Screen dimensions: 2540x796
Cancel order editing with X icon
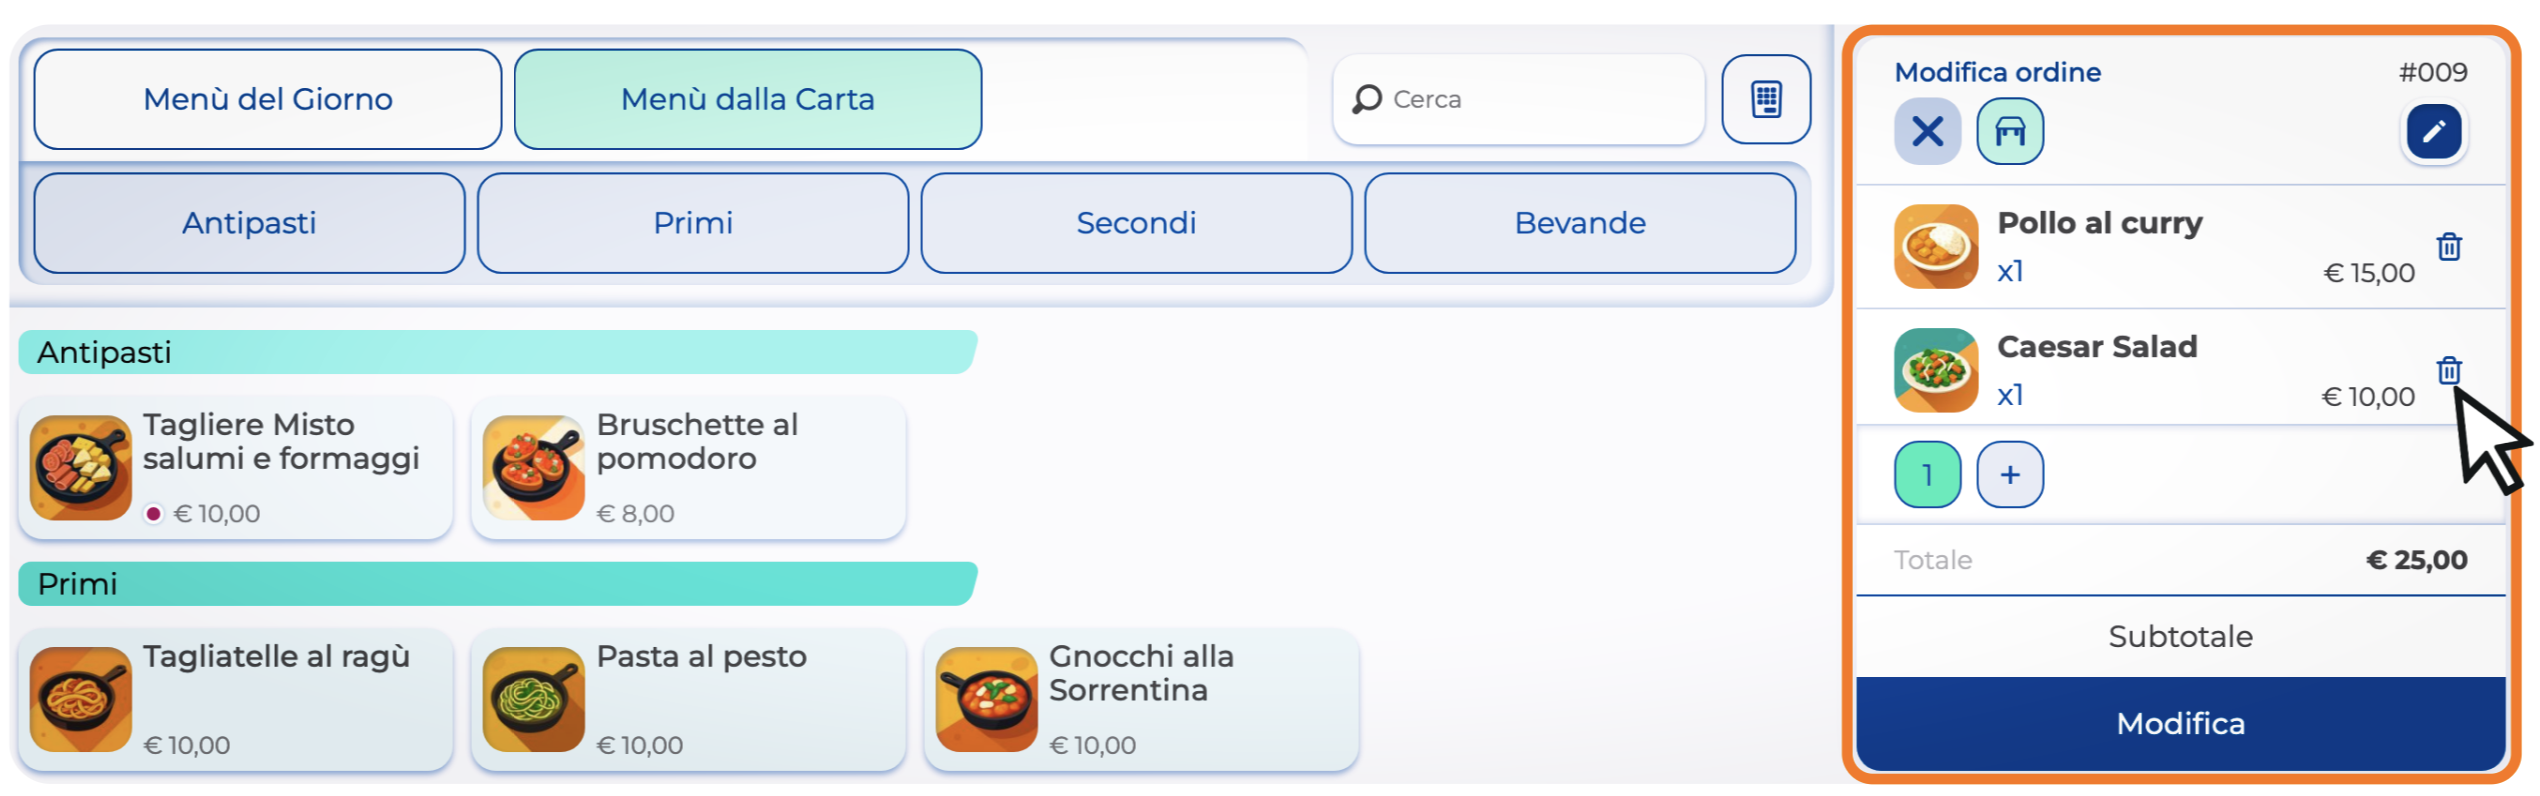(1927, 131)
